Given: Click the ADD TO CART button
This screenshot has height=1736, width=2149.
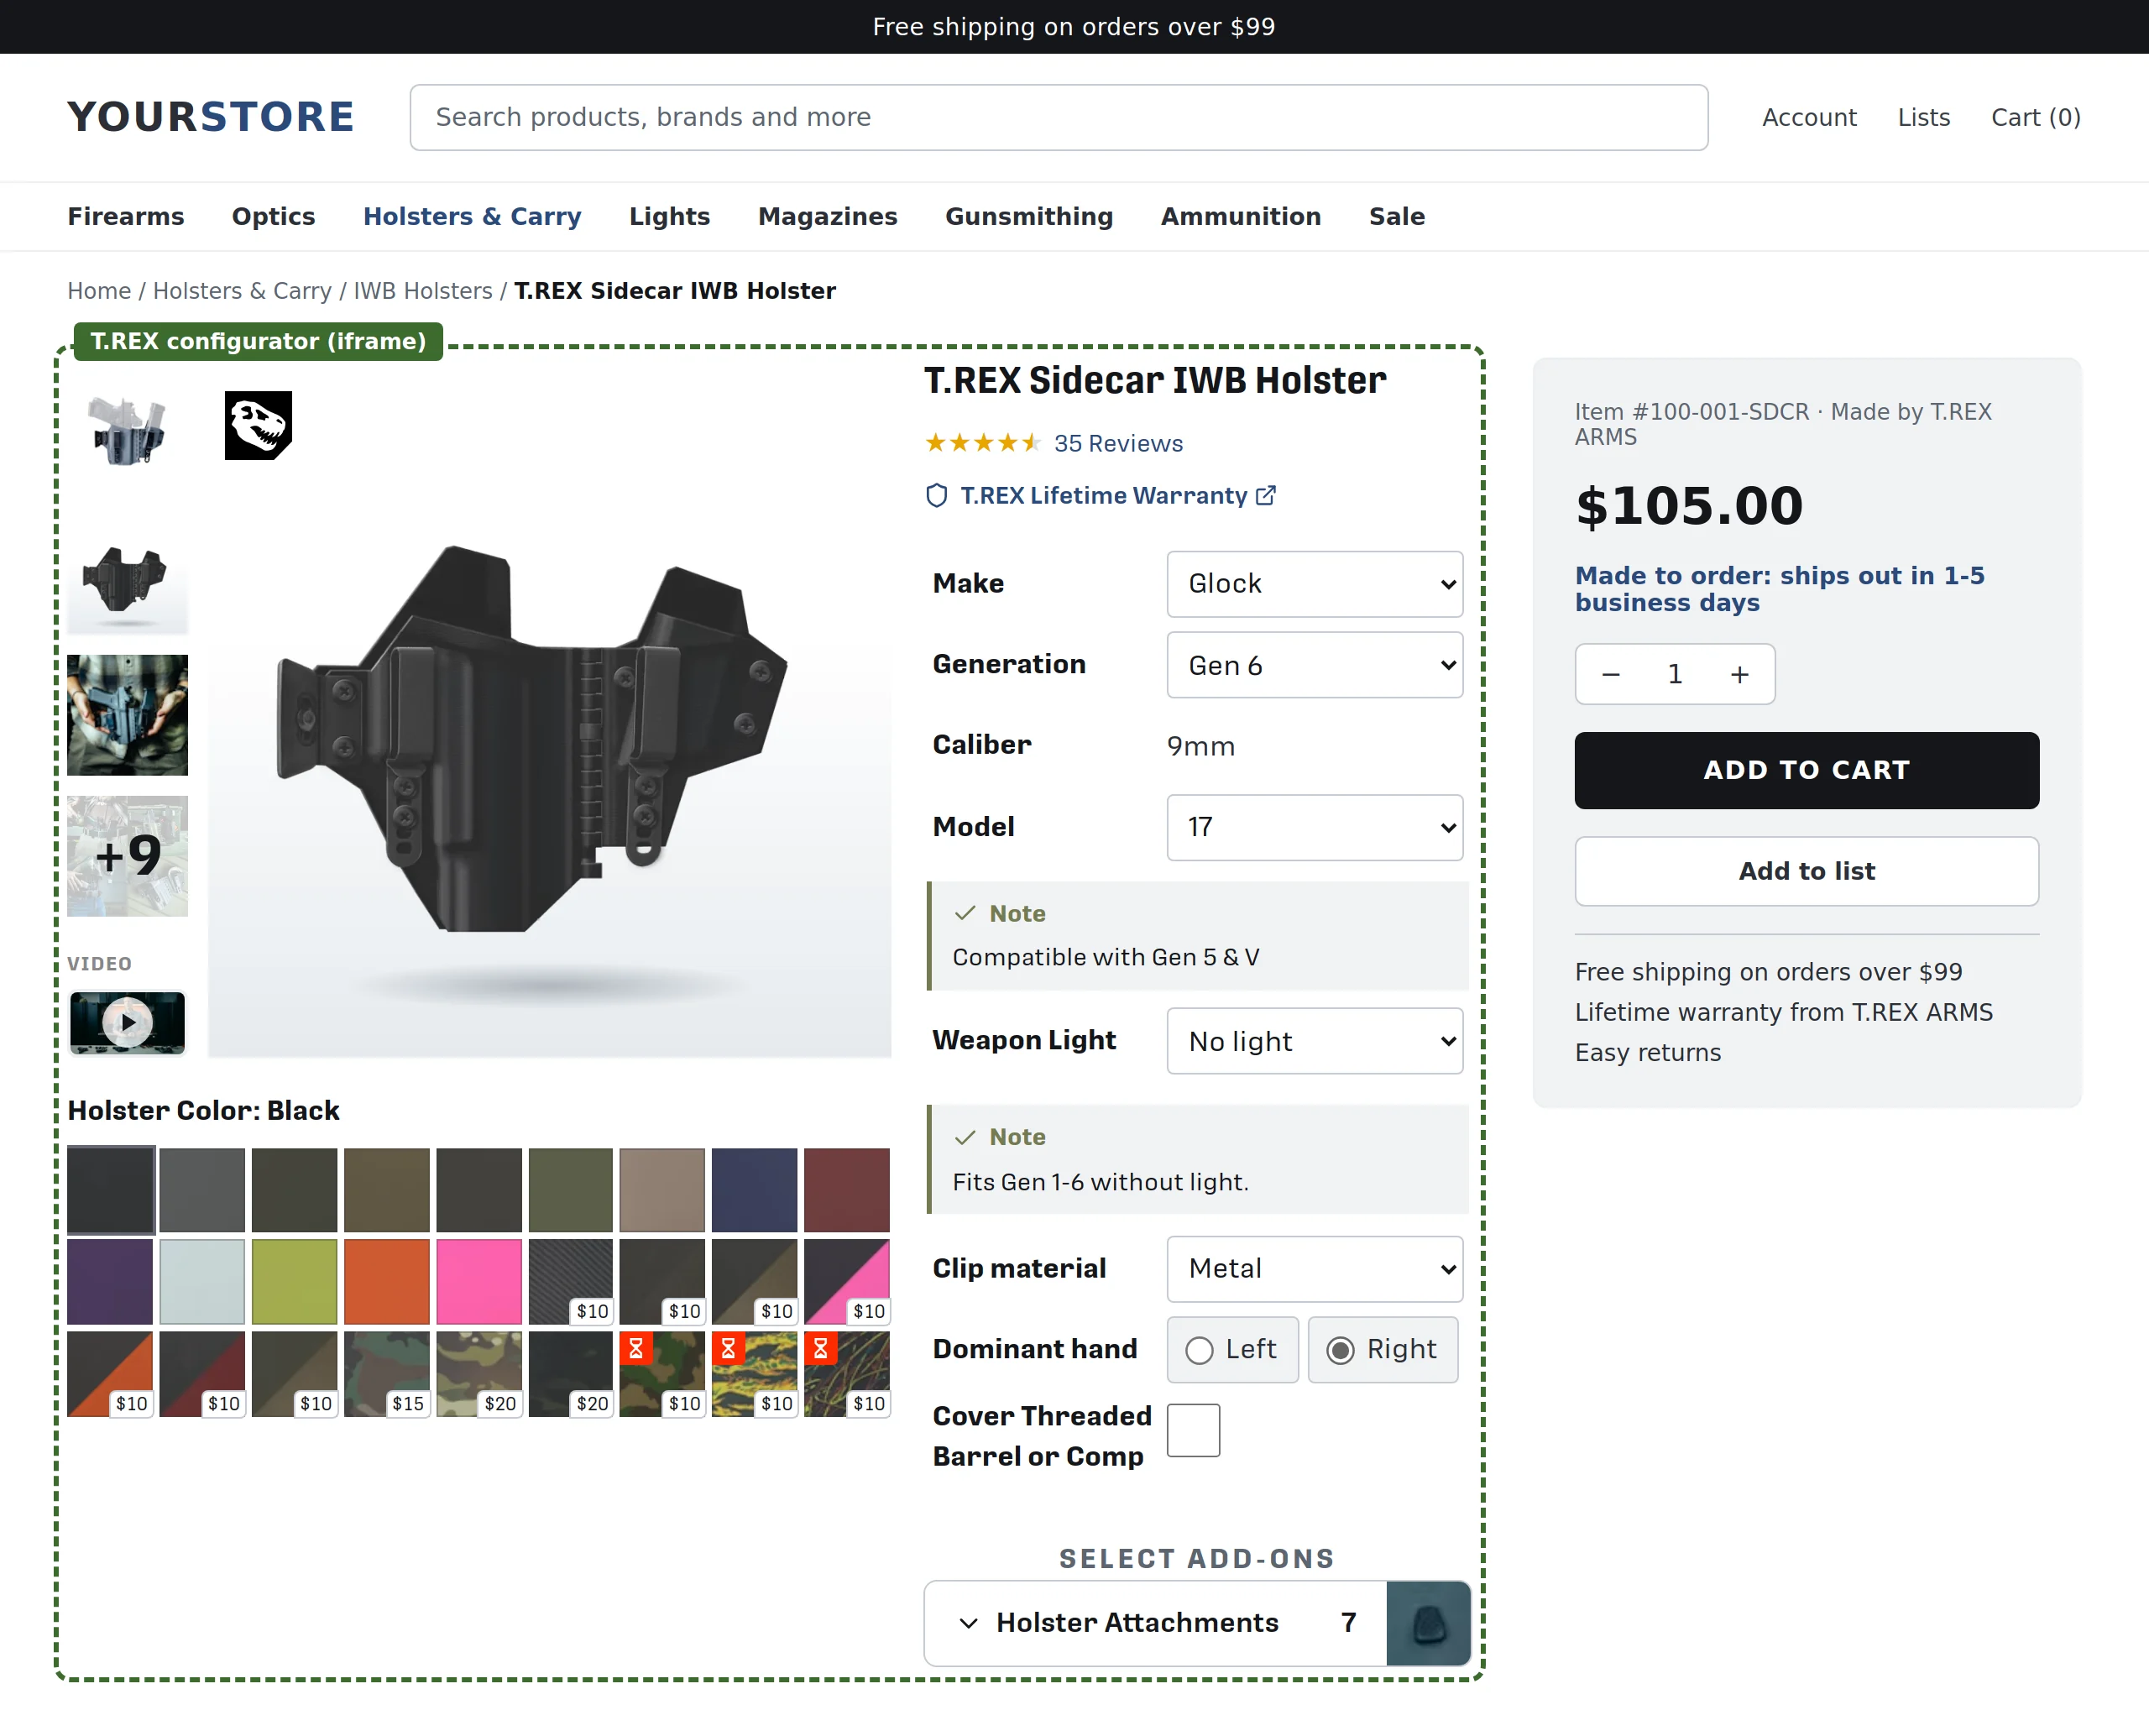Looking at the screenshot, I should click(1806, 770).
